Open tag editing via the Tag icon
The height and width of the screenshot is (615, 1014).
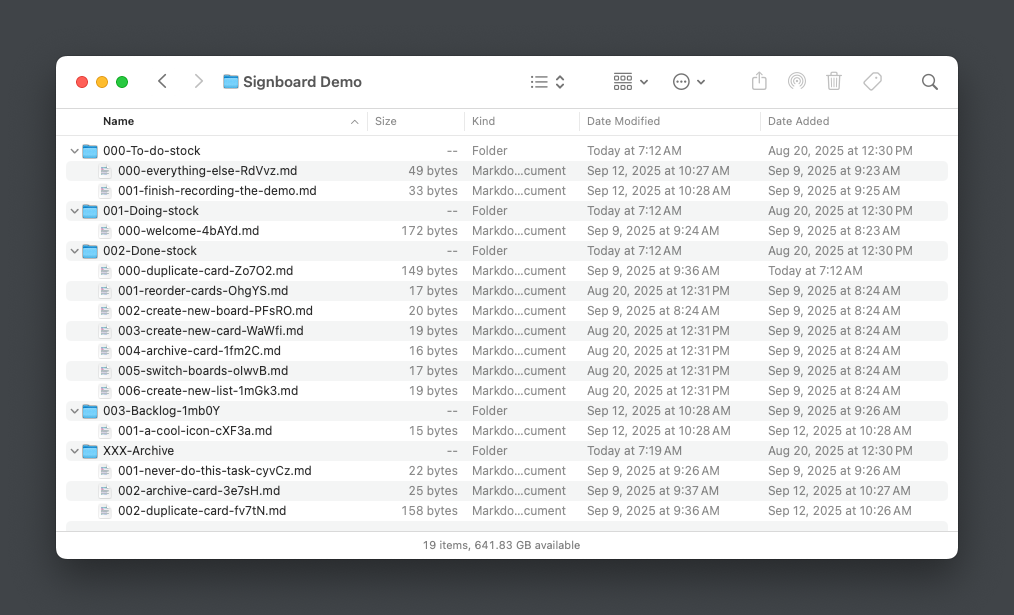[873, 81]
